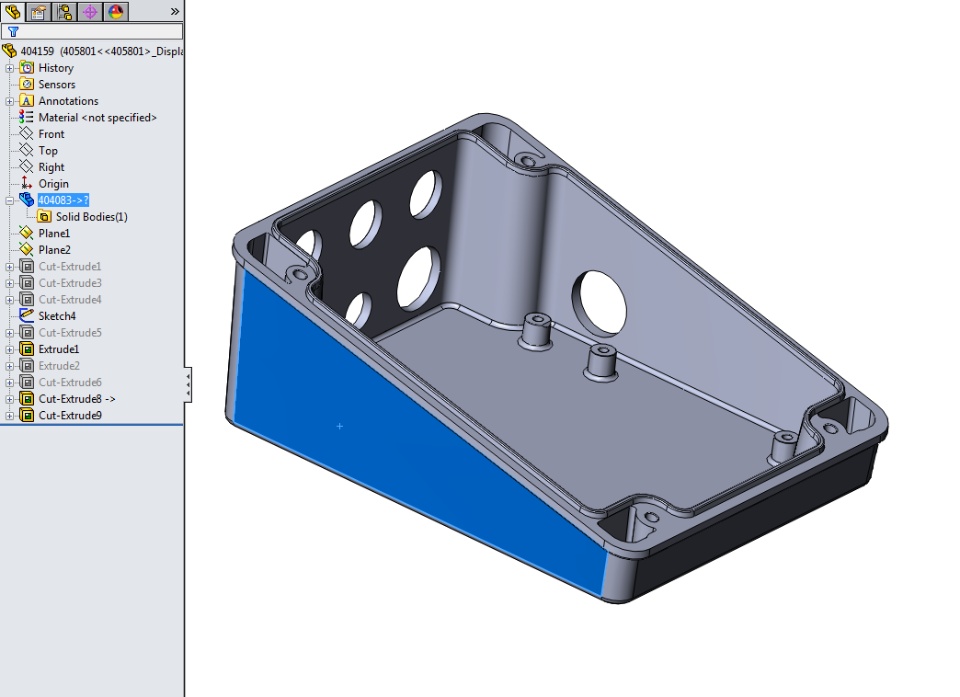This screenshot has width=960, height=697.
Task: Expand the Cut-Extrude3 feature
Action: pyautogui.click(x=10, y=283)
